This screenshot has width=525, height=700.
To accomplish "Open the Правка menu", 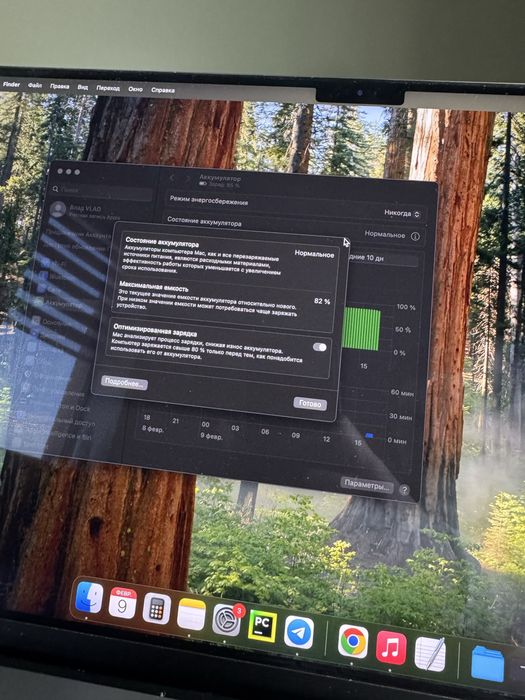I will click(59, 86).
